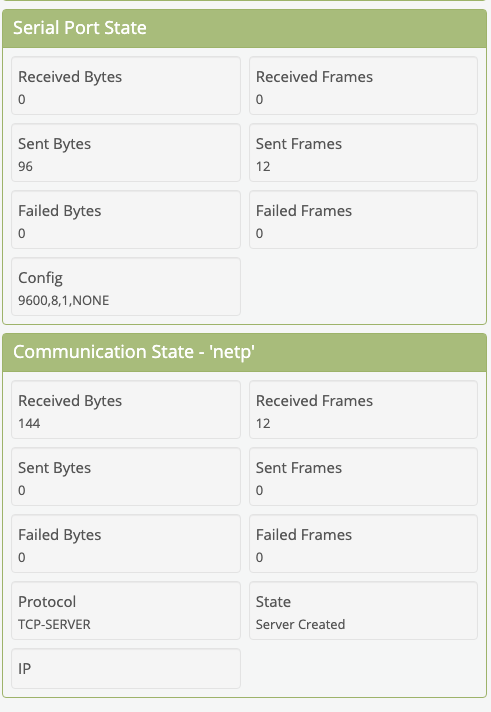Image resolution: width=491 pixels, height=712 pixels.
Task: Click the Sent Bytes value 96
Action: pos(25,167)
